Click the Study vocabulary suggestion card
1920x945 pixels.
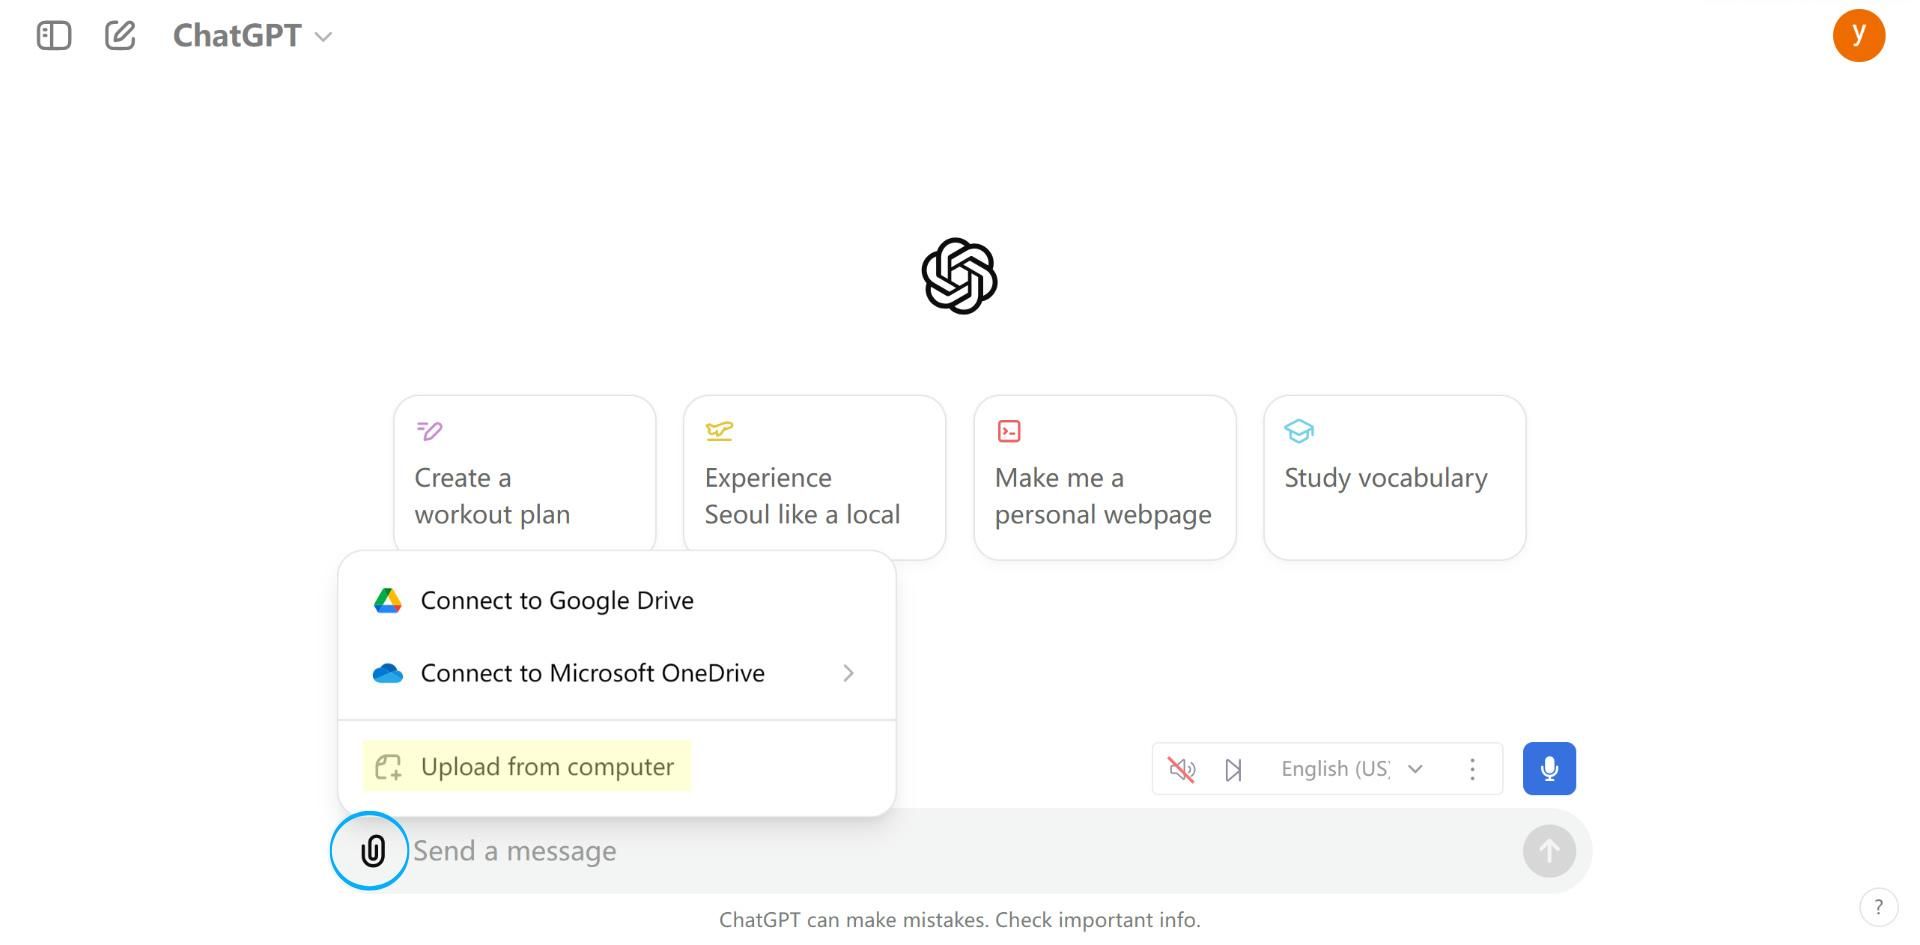pos(1394,478)
